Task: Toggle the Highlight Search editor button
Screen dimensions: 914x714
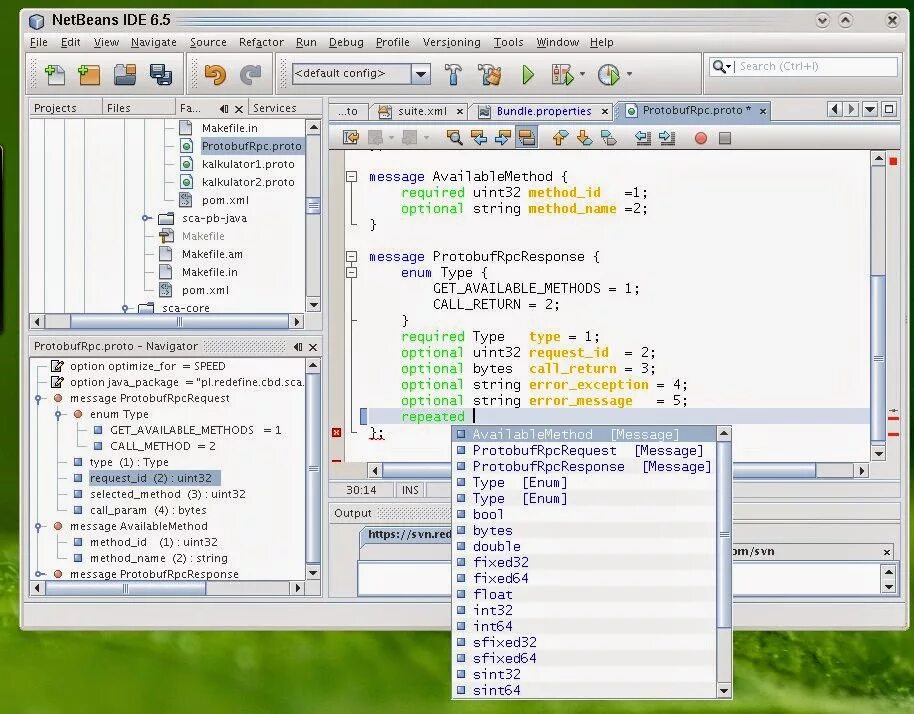Action: [526, 138]
